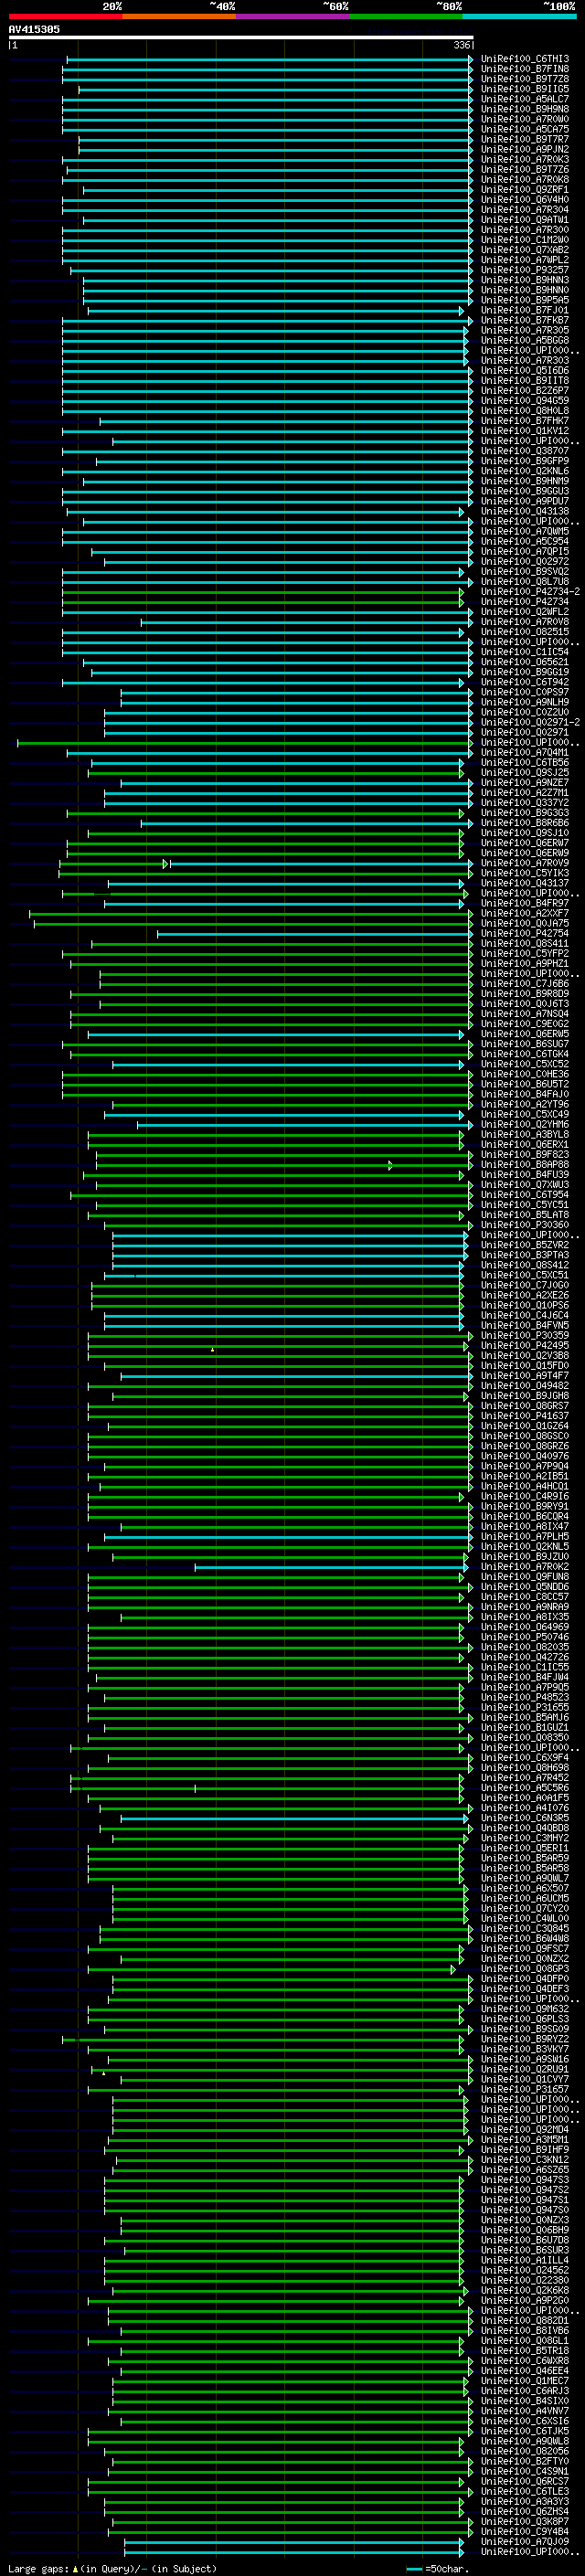Image resolution: width=585 pixels, height=2576 pixels.
Task: Open hit UniRef100_B9T7Z8
Action: point(525,79)
